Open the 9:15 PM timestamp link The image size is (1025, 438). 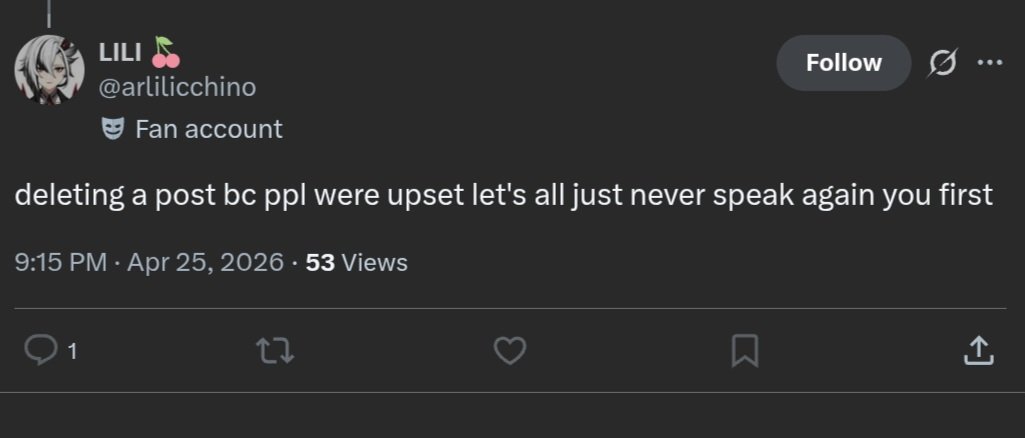pyautogui.click(x=60, y=262)
